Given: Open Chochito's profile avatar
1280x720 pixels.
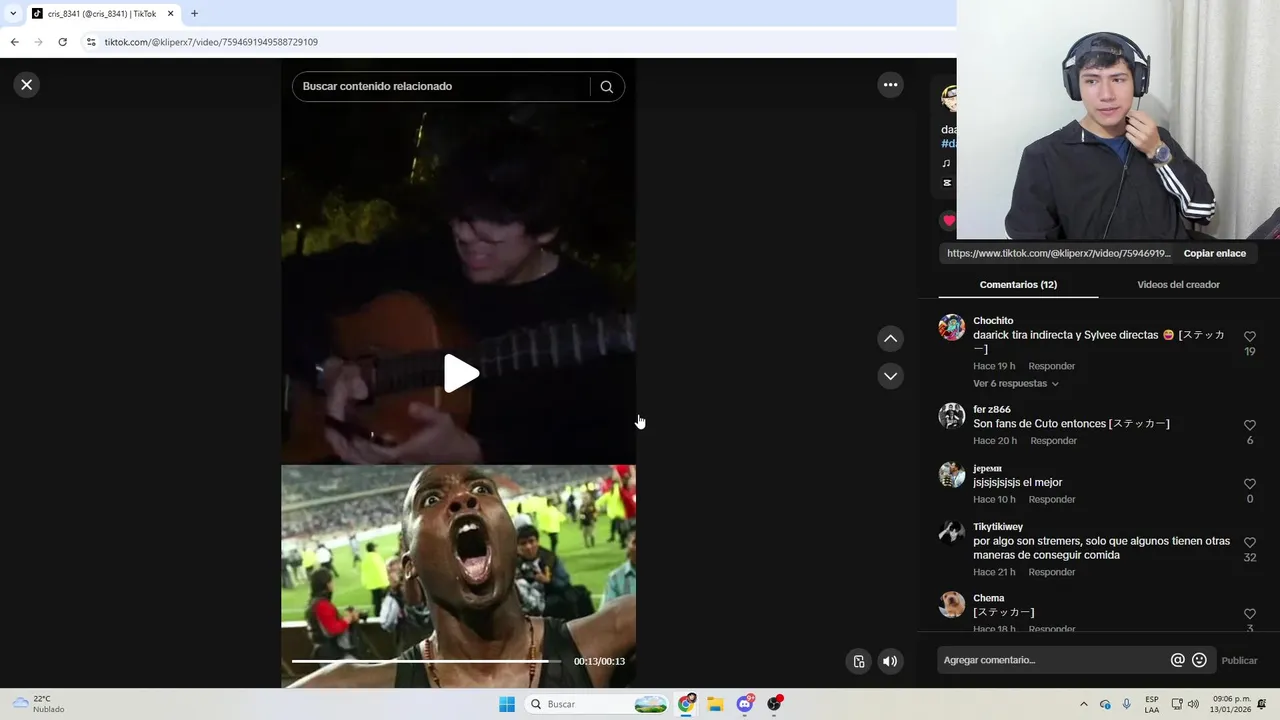Looking at the screenshot, I should [x=952, y=328].
